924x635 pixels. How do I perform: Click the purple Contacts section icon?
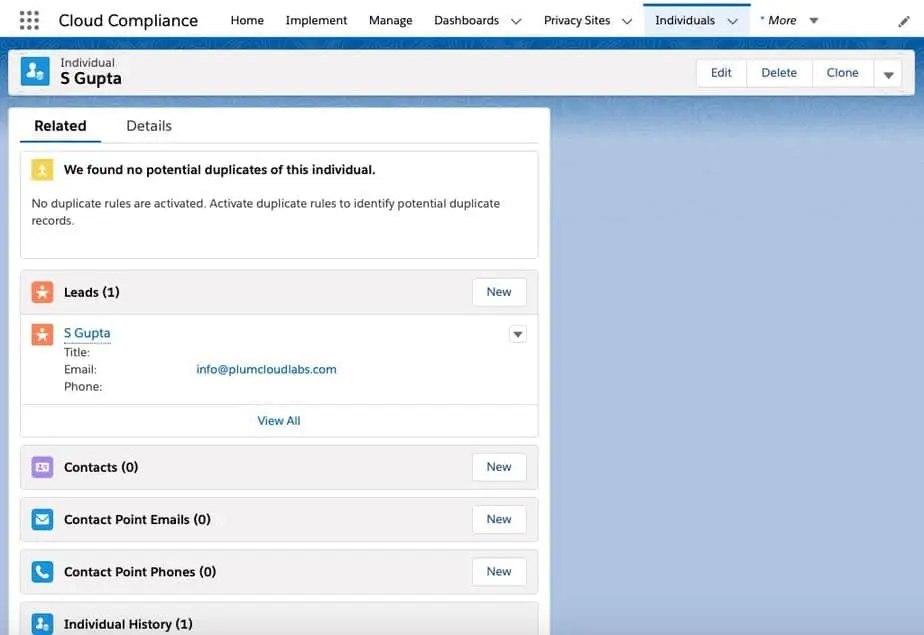(42, 467)
